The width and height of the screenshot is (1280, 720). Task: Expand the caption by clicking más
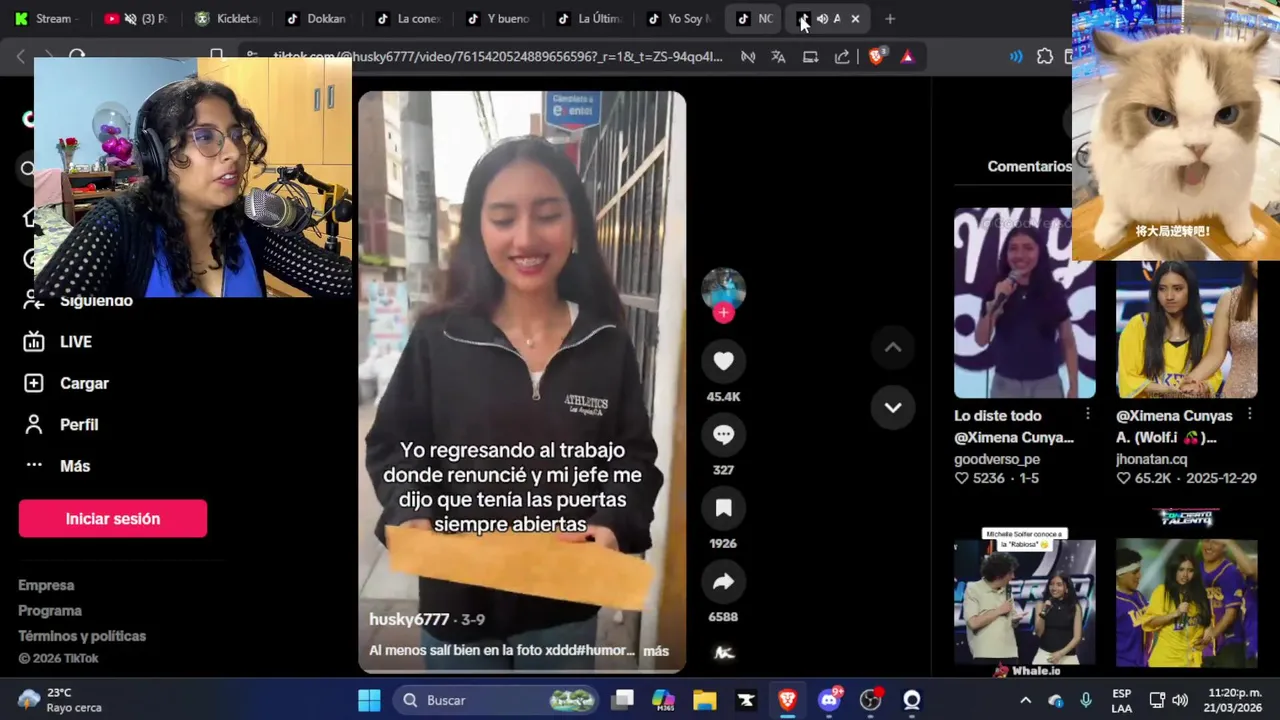(656, 651)
